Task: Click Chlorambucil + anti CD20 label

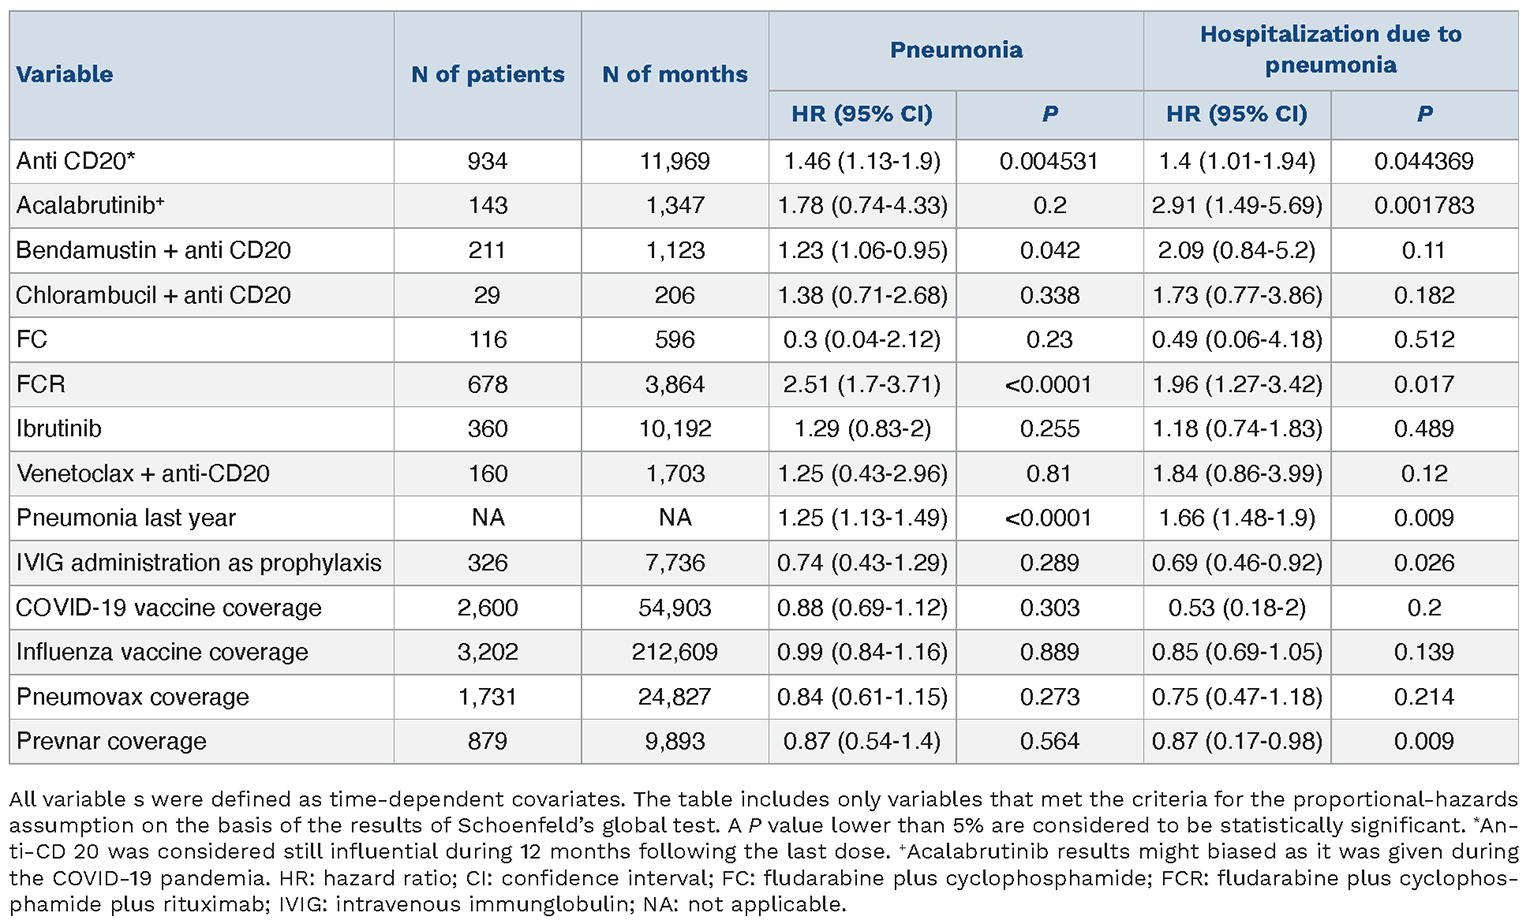Action: coord(153,295)
